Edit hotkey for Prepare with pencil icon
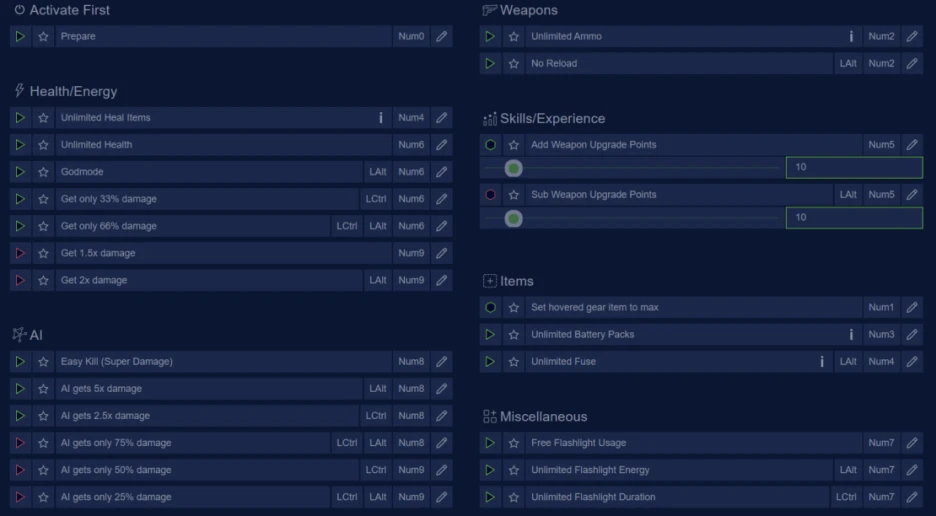 [441, 37]
